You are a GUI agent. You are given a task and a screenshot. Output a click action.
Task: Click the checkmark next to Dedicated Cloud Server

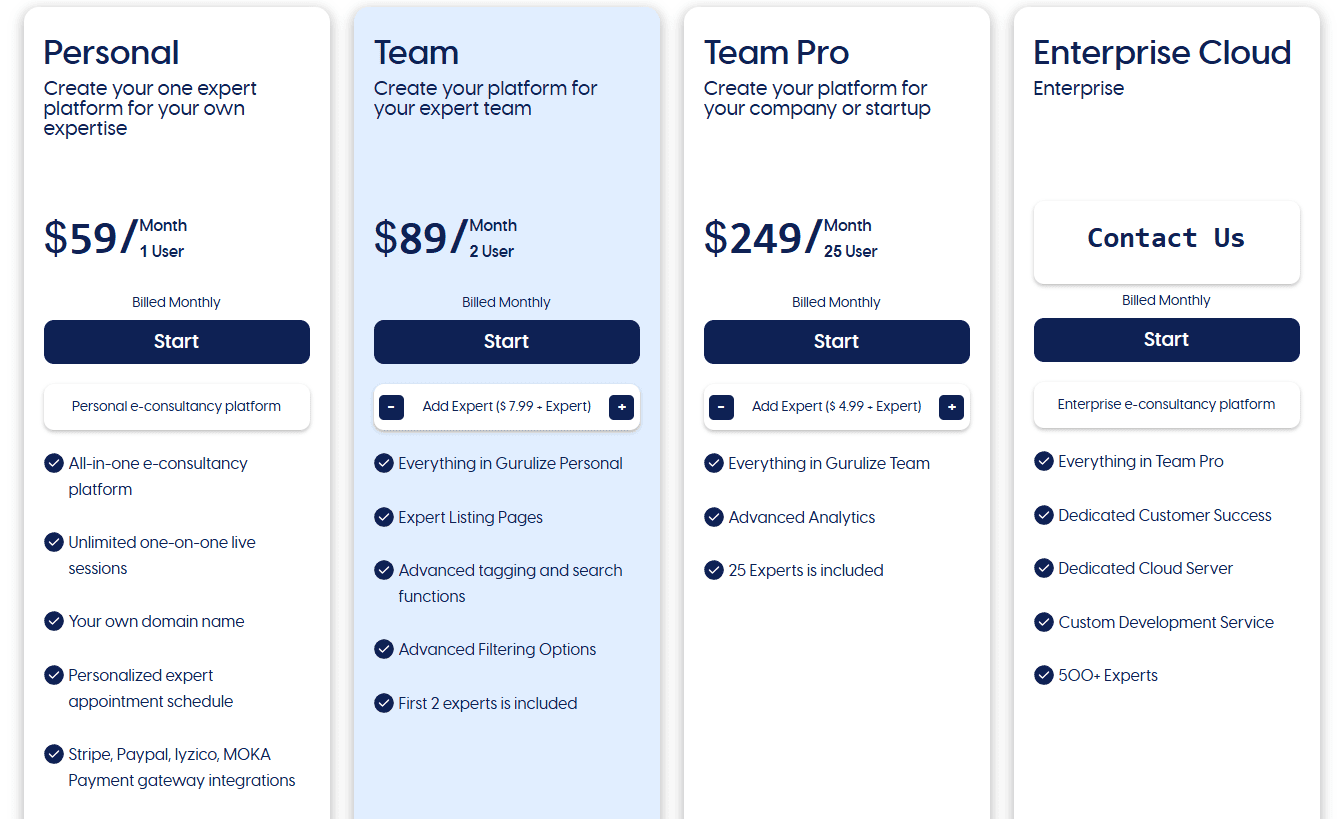(1044, 568)
